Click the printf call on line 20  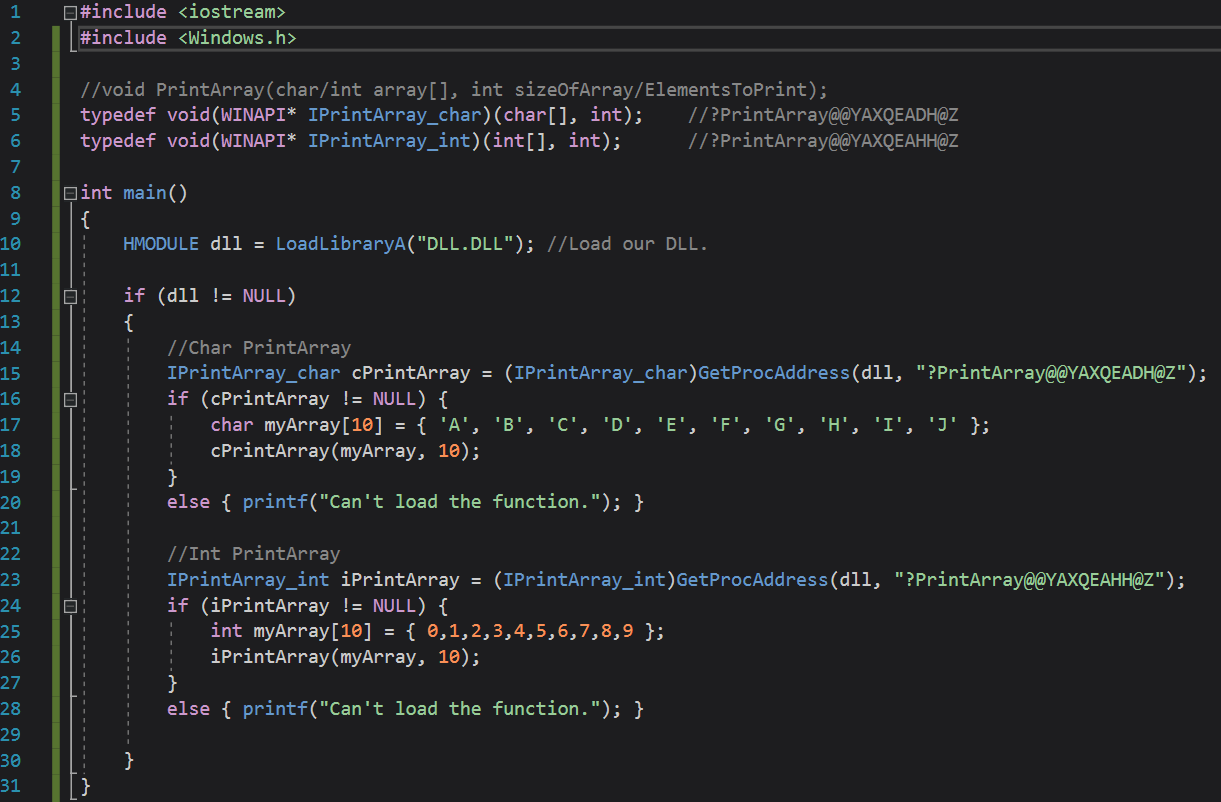click(x=270, y=502)
